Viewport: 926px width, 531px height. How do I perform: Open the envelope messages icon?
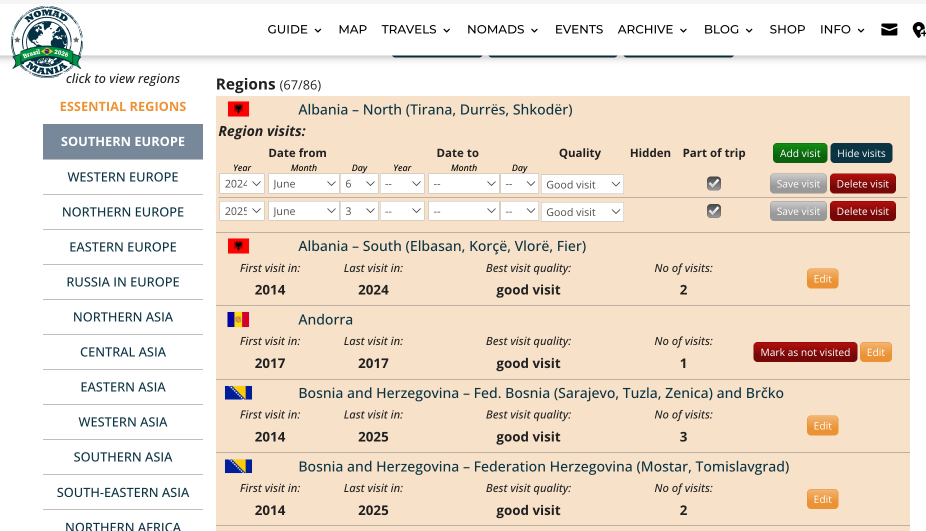[x=889, y=30]
